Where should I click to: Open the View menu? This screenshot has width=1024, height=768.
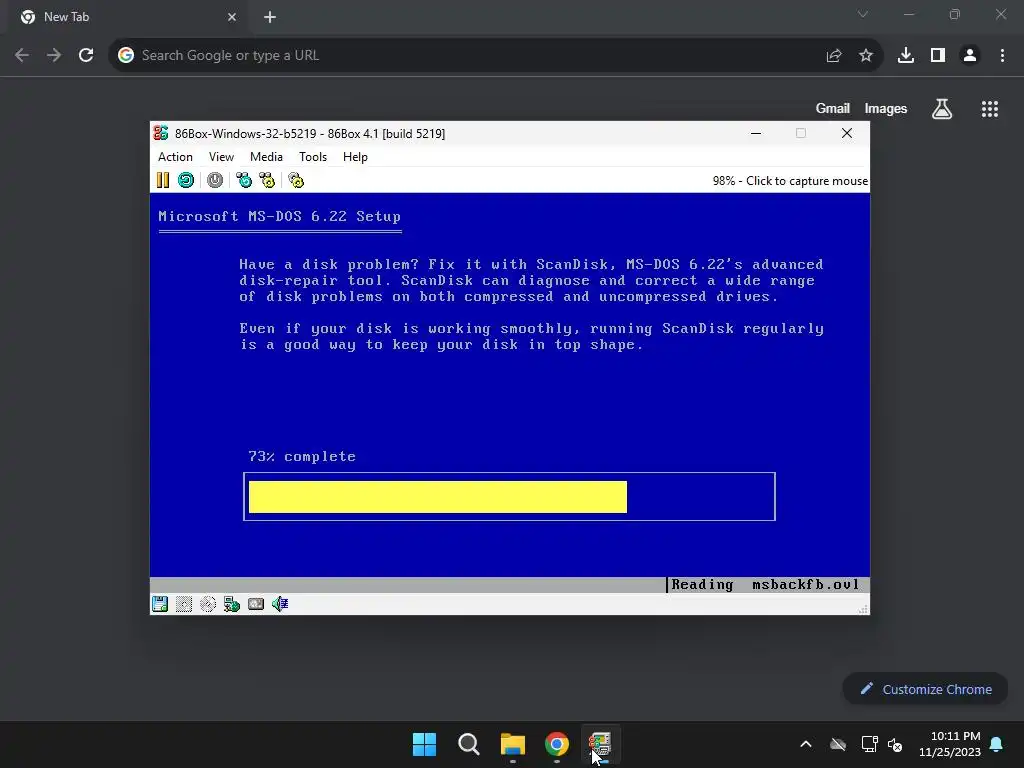[x=221, y=157]
